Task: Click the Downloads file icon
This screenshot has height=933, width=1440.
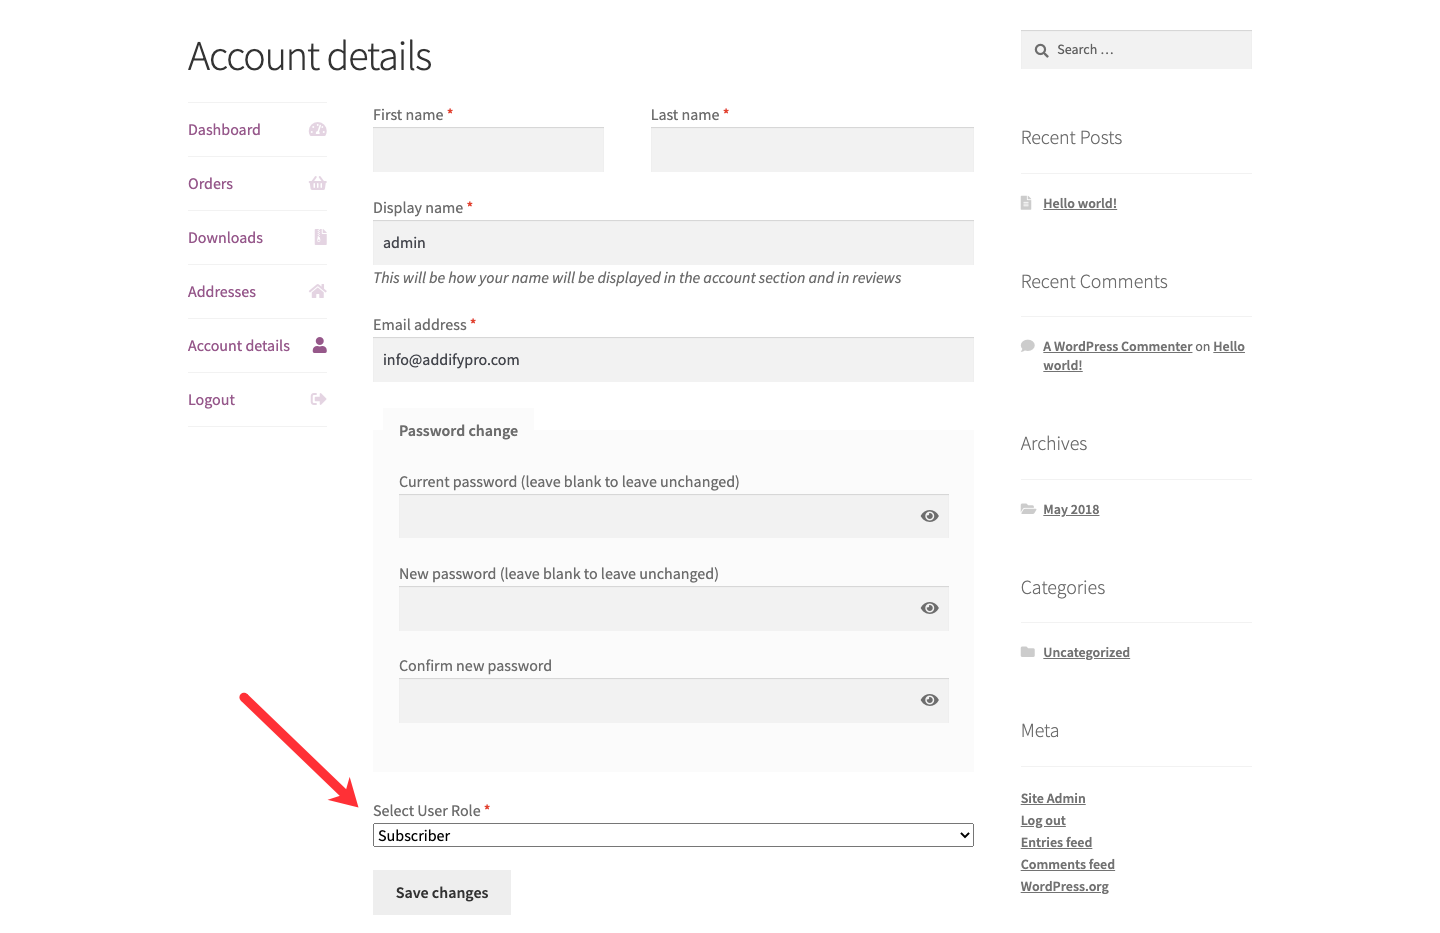Action: (319, 237)
